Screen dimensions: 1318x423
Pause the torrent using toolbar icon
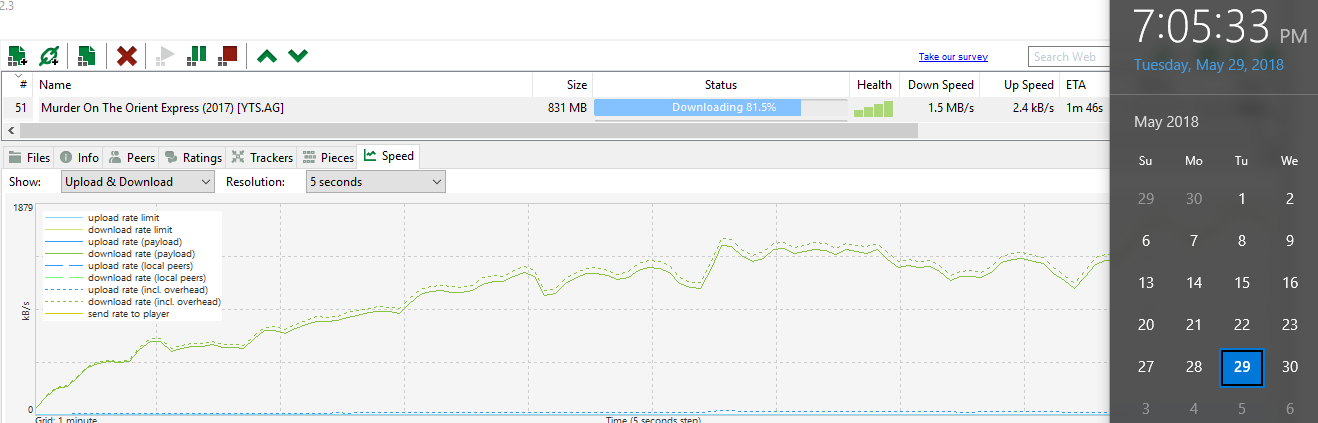197,55
